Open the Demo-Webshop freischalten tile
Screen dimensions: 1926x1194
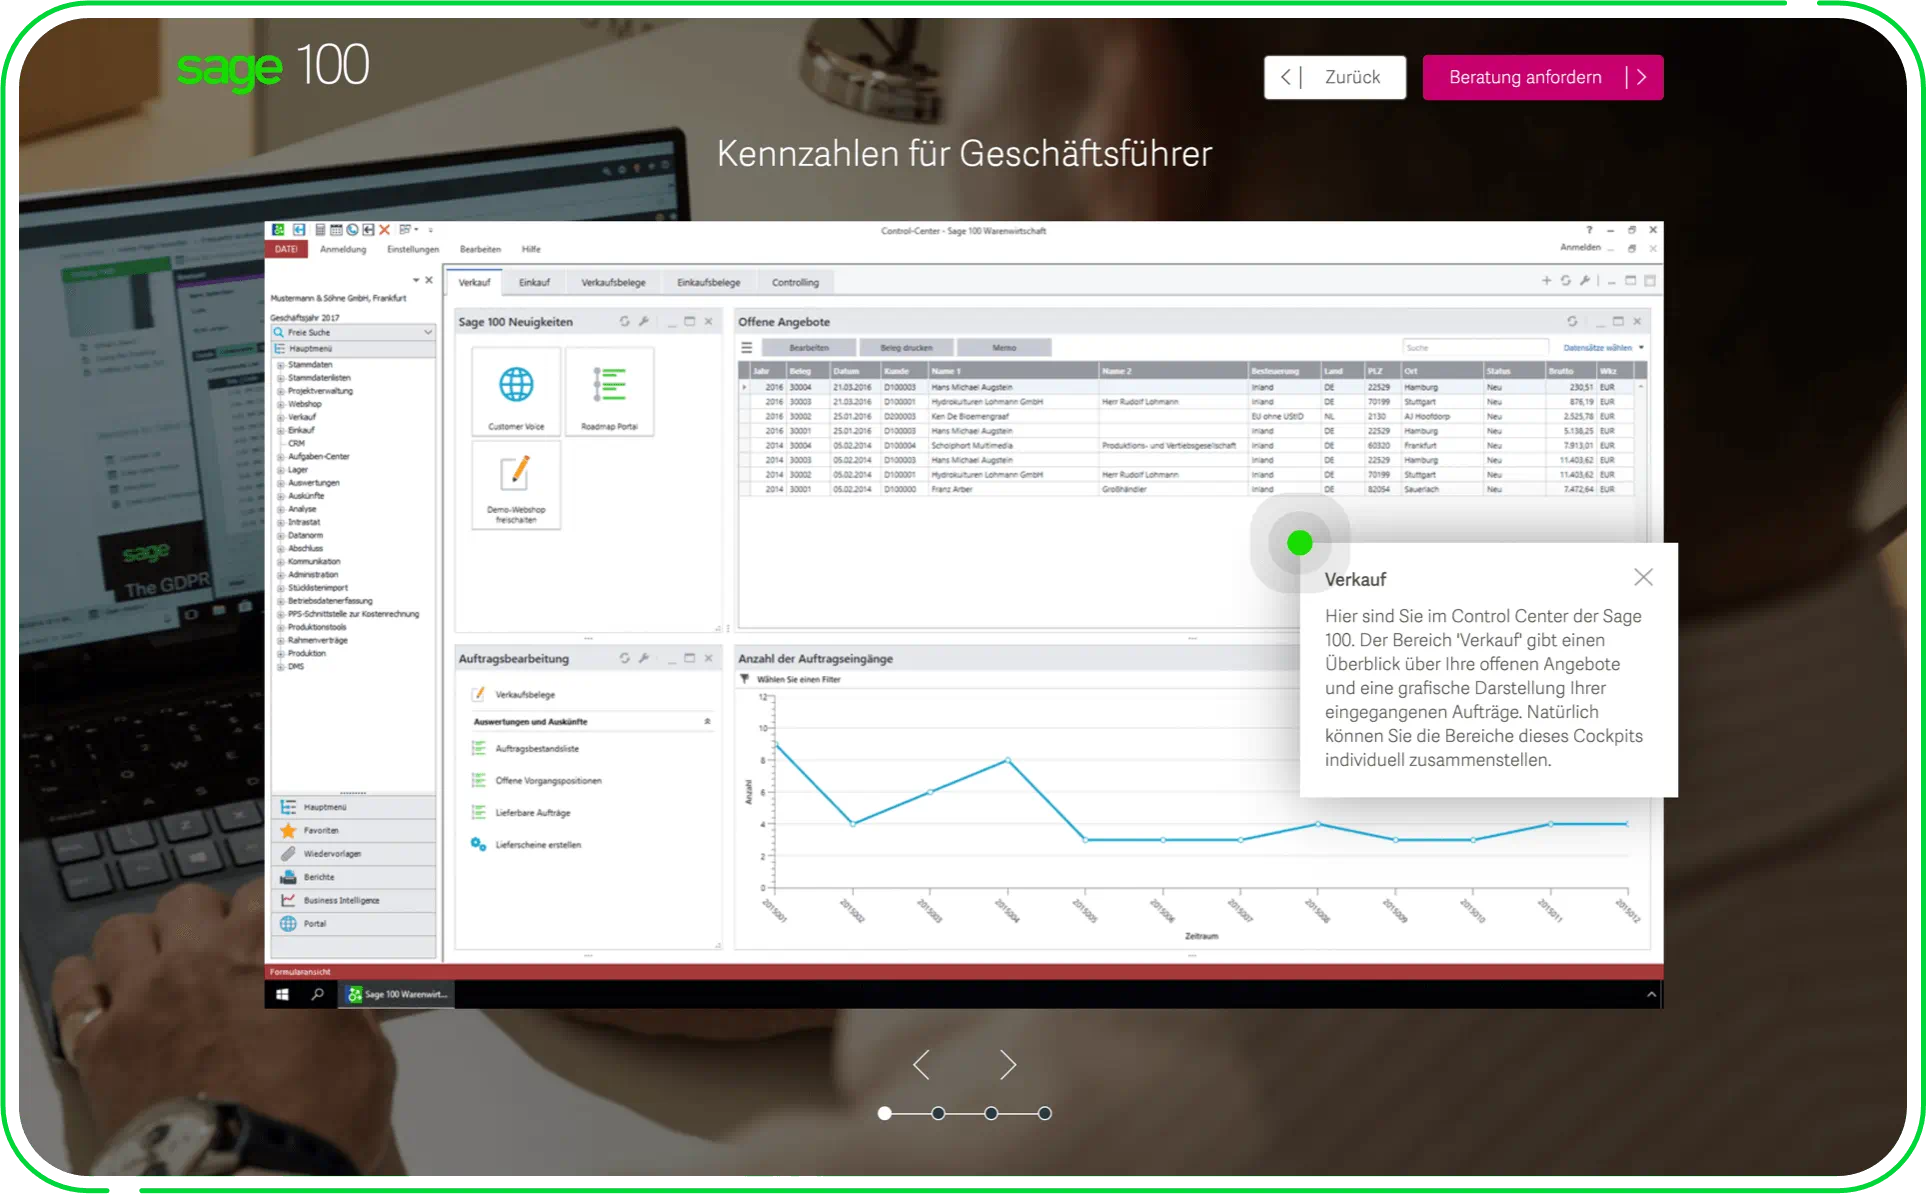(516, 485)
